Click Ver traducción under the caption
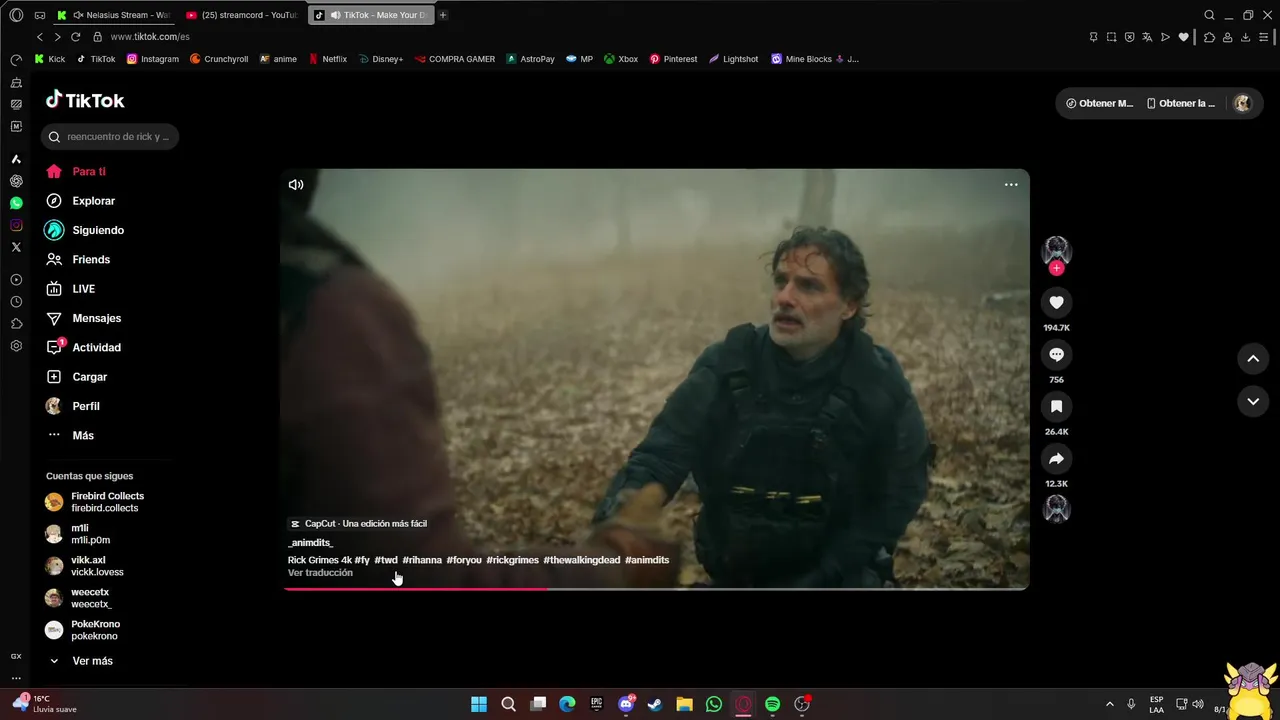Image resolution: width=1280 pixels, height=720 pixels. pos(320,573)
